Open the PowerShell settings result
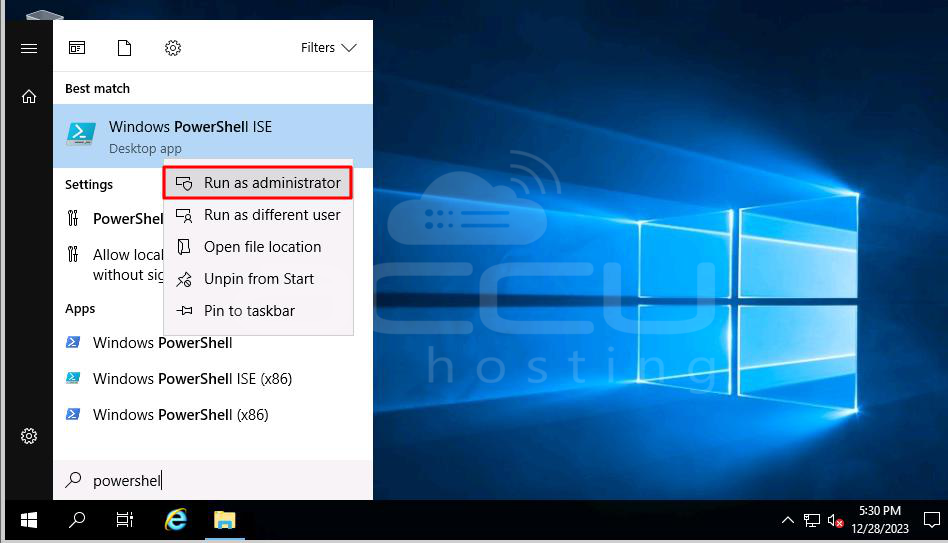This screenshot has width=948, height=543. click(109, 218)
